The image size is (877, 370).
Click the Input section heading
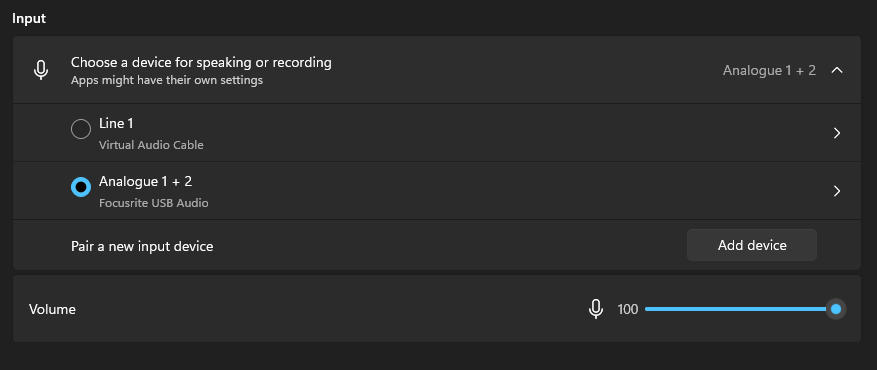[29, 18]
